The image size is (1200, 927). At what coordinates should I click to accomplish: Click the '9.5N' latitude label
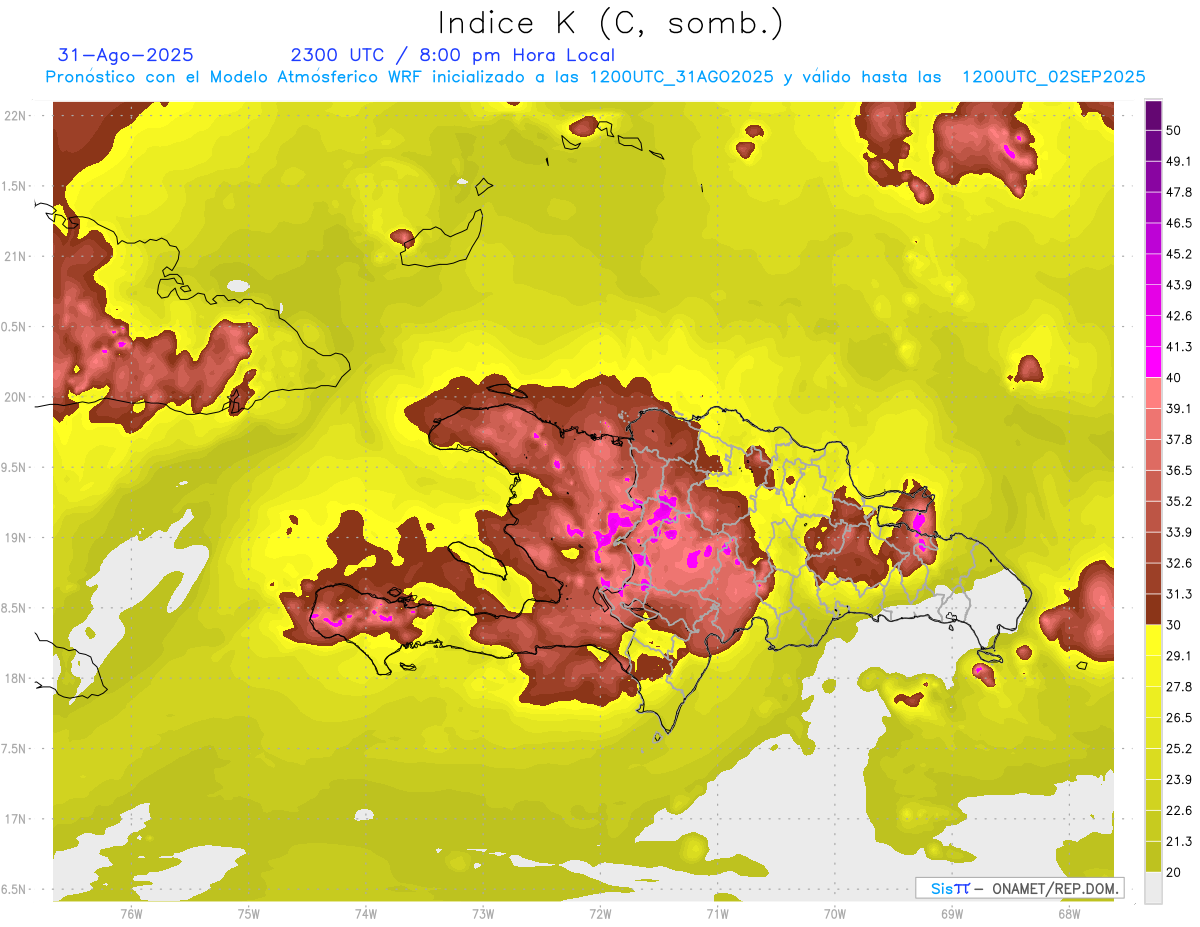point(16,467)
